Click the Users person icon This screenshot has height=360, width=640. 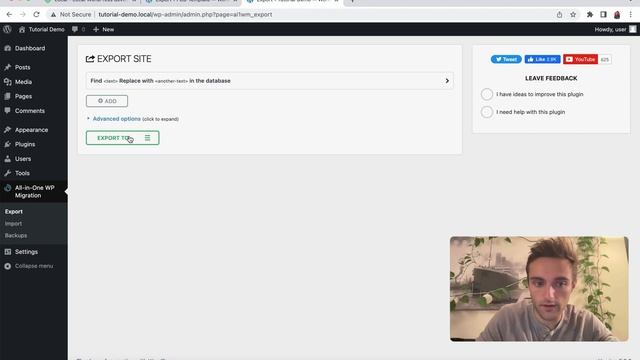tap(8, 159)
